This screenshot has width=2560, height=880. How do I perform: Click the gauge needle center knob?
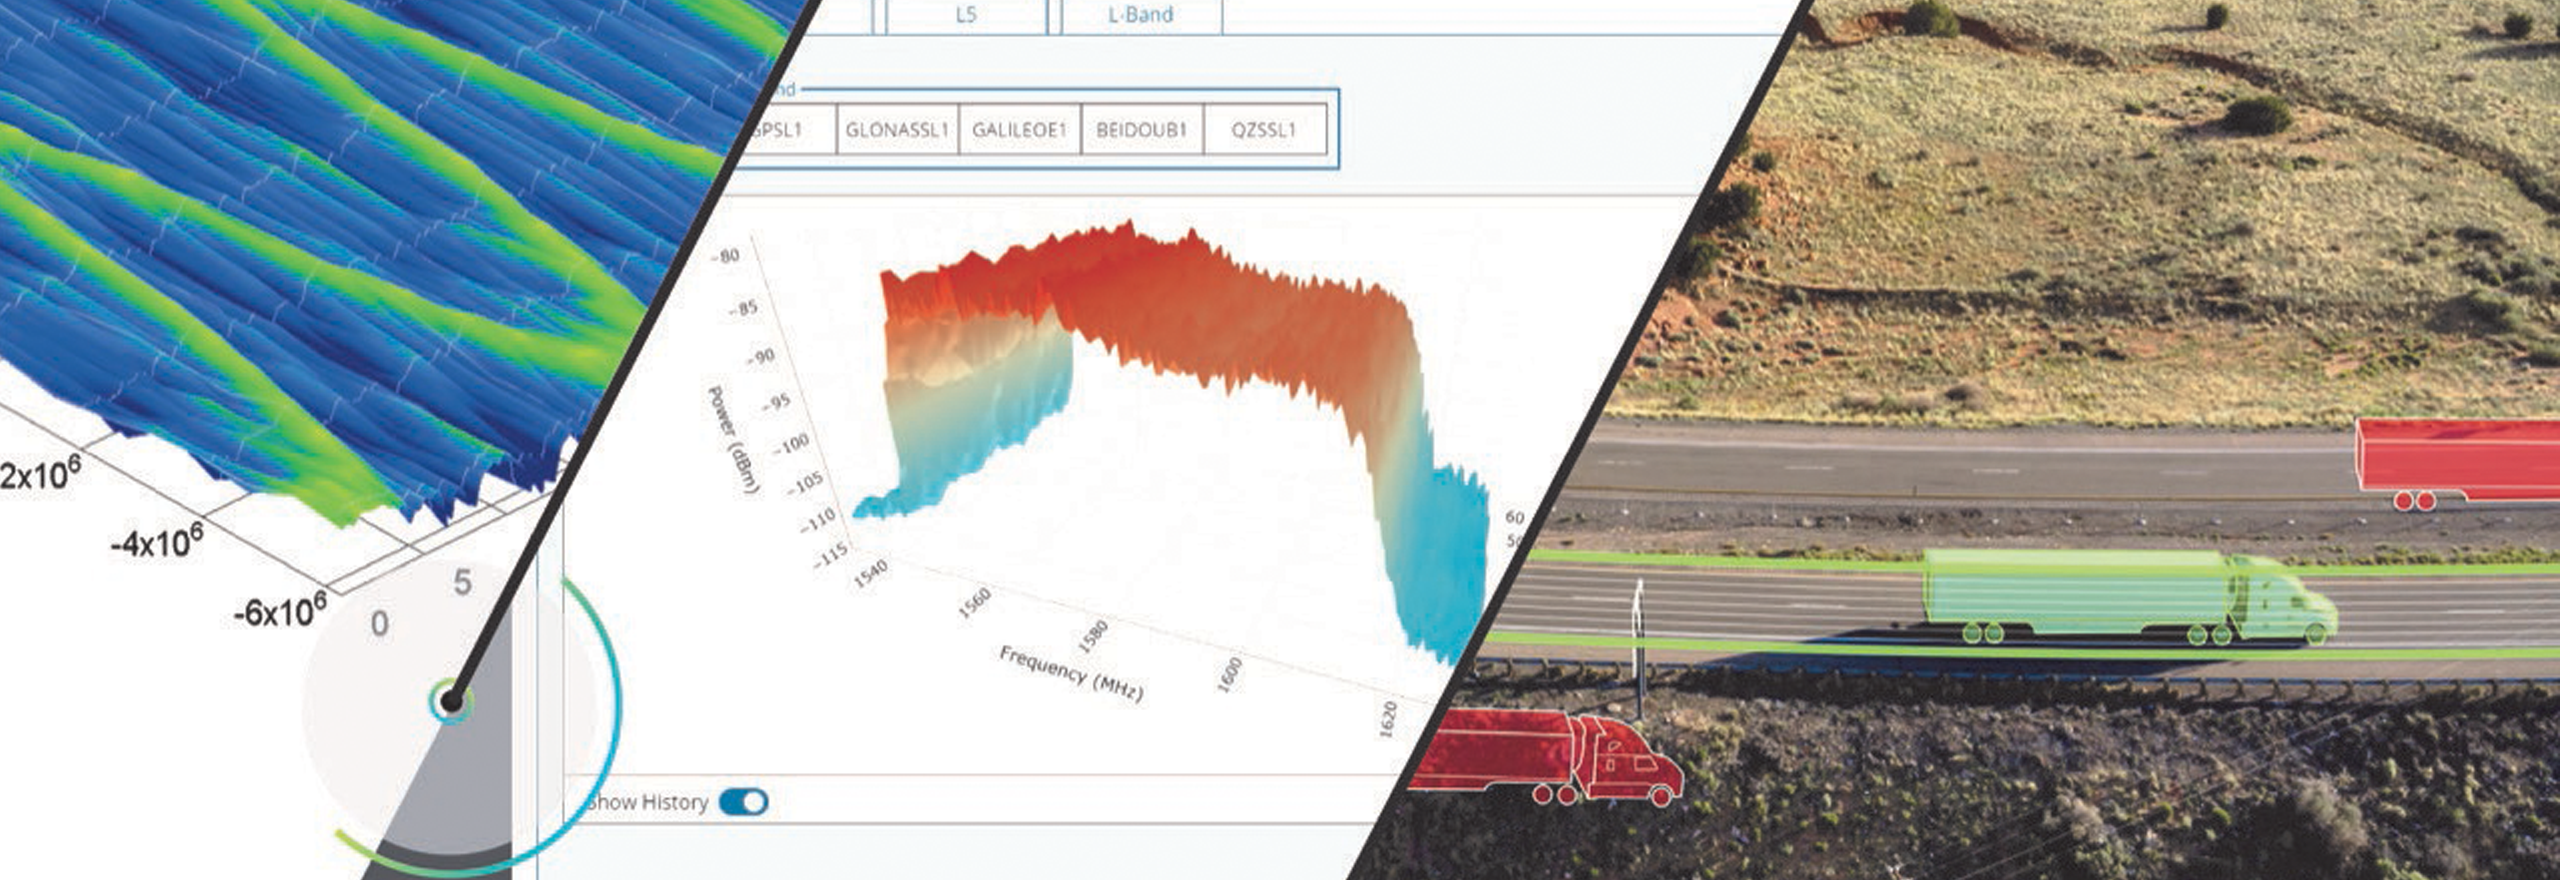451,702
